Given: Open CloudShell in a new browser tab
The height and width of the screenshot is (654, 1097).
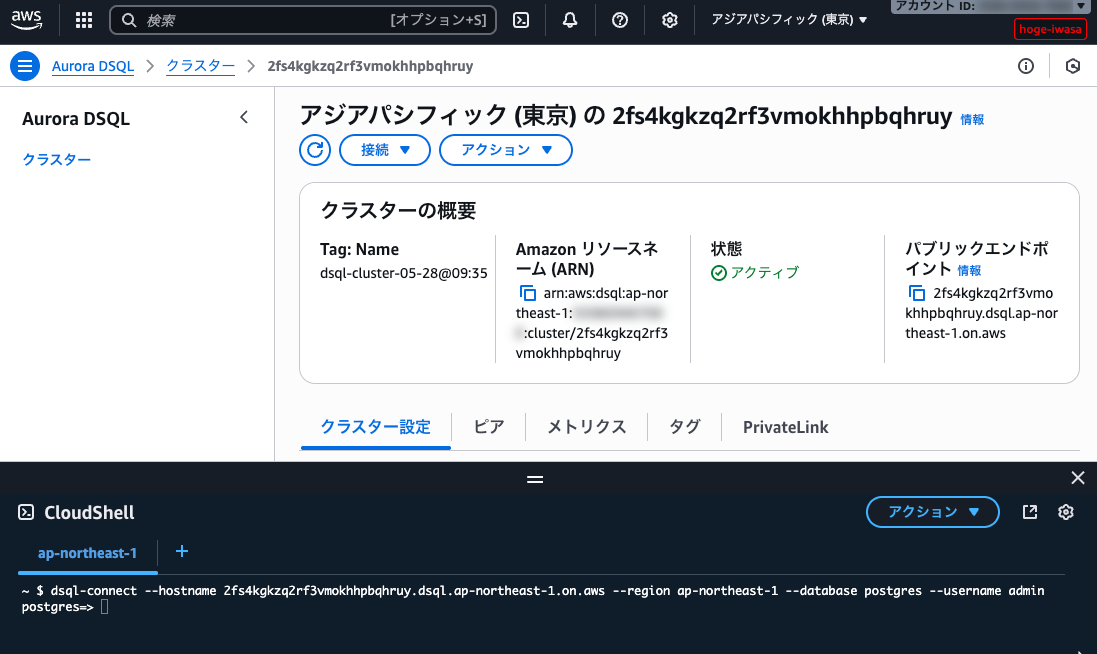Looking at the screenshot, I should [x=1030, y=512].
